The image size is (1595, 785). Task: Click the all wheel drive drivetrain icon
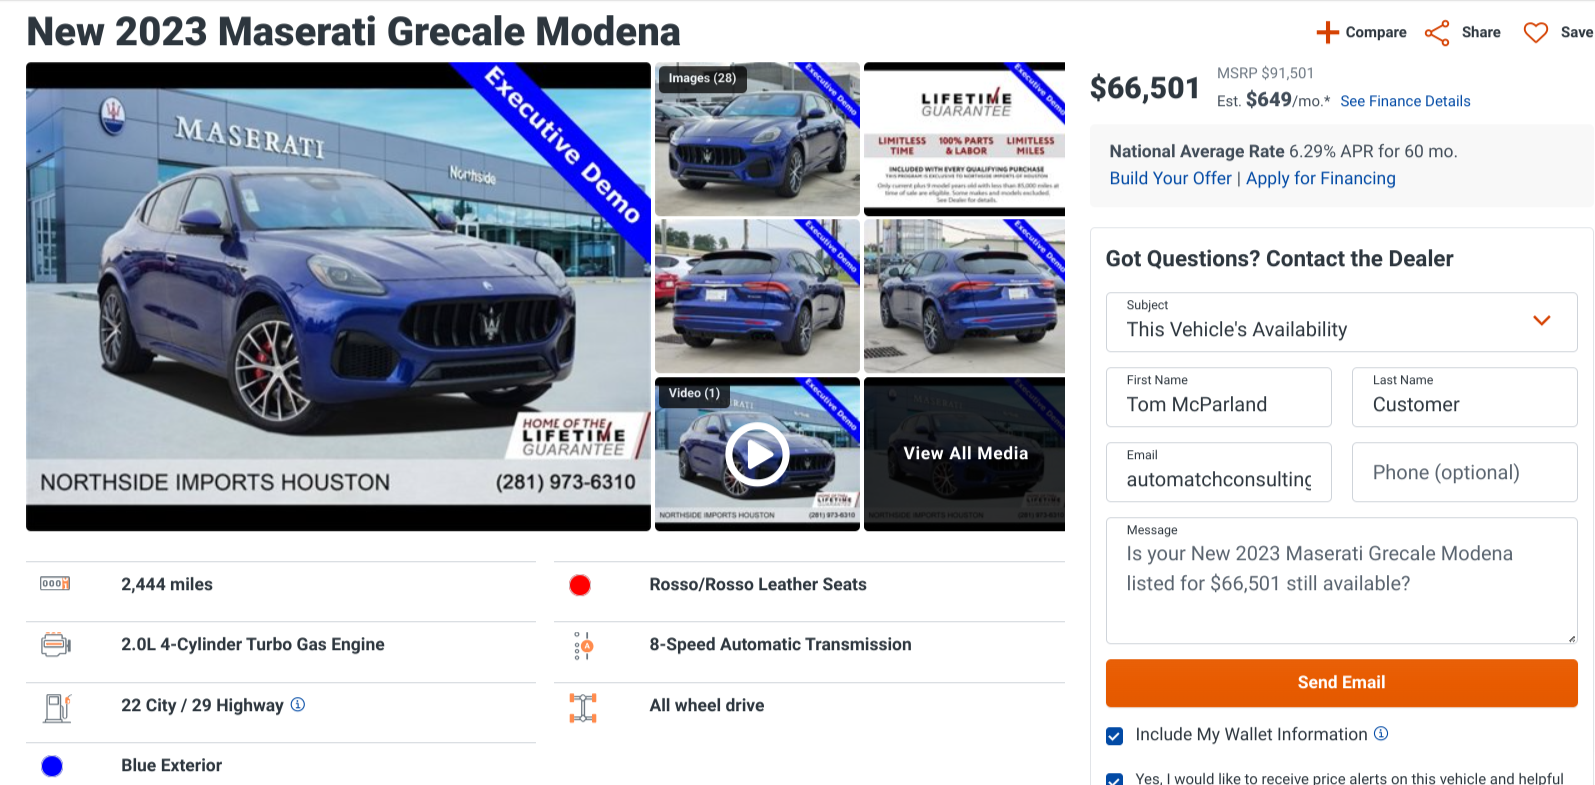pos(583,707)
